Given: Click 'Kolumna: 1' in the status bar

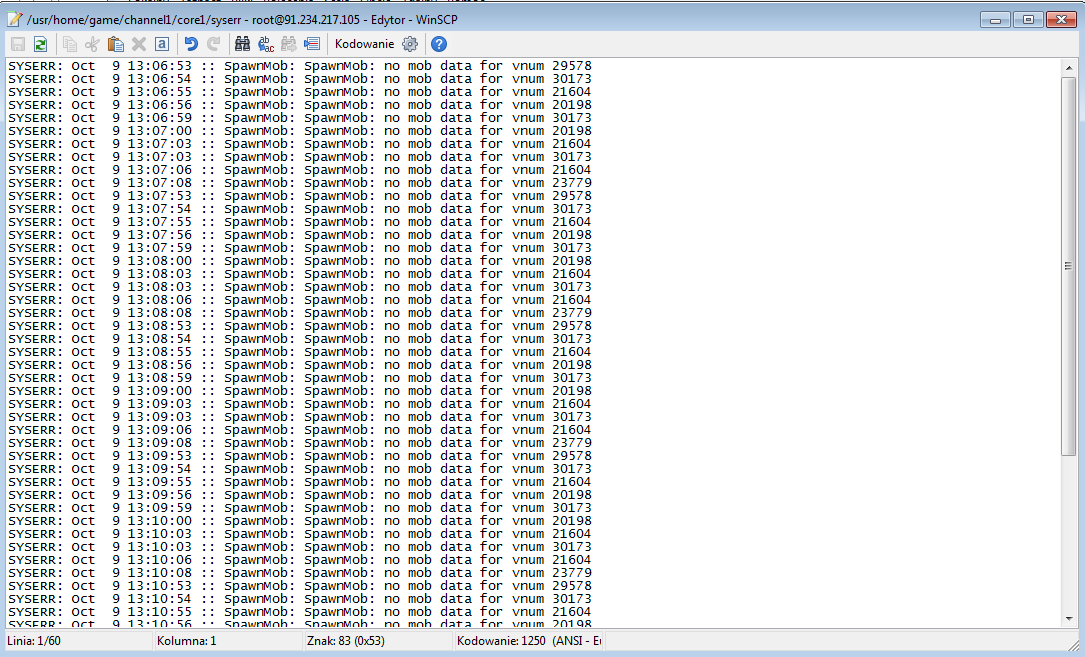Looking at the screenshot, I should click(187, 641).
